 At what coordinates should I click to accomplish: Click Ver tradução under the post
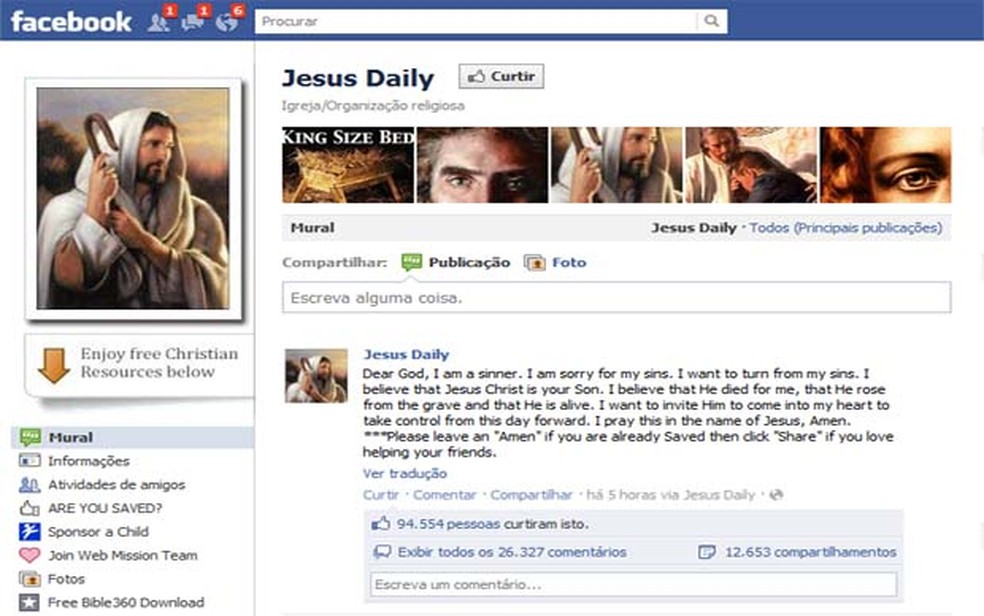[x=405, y=474]
